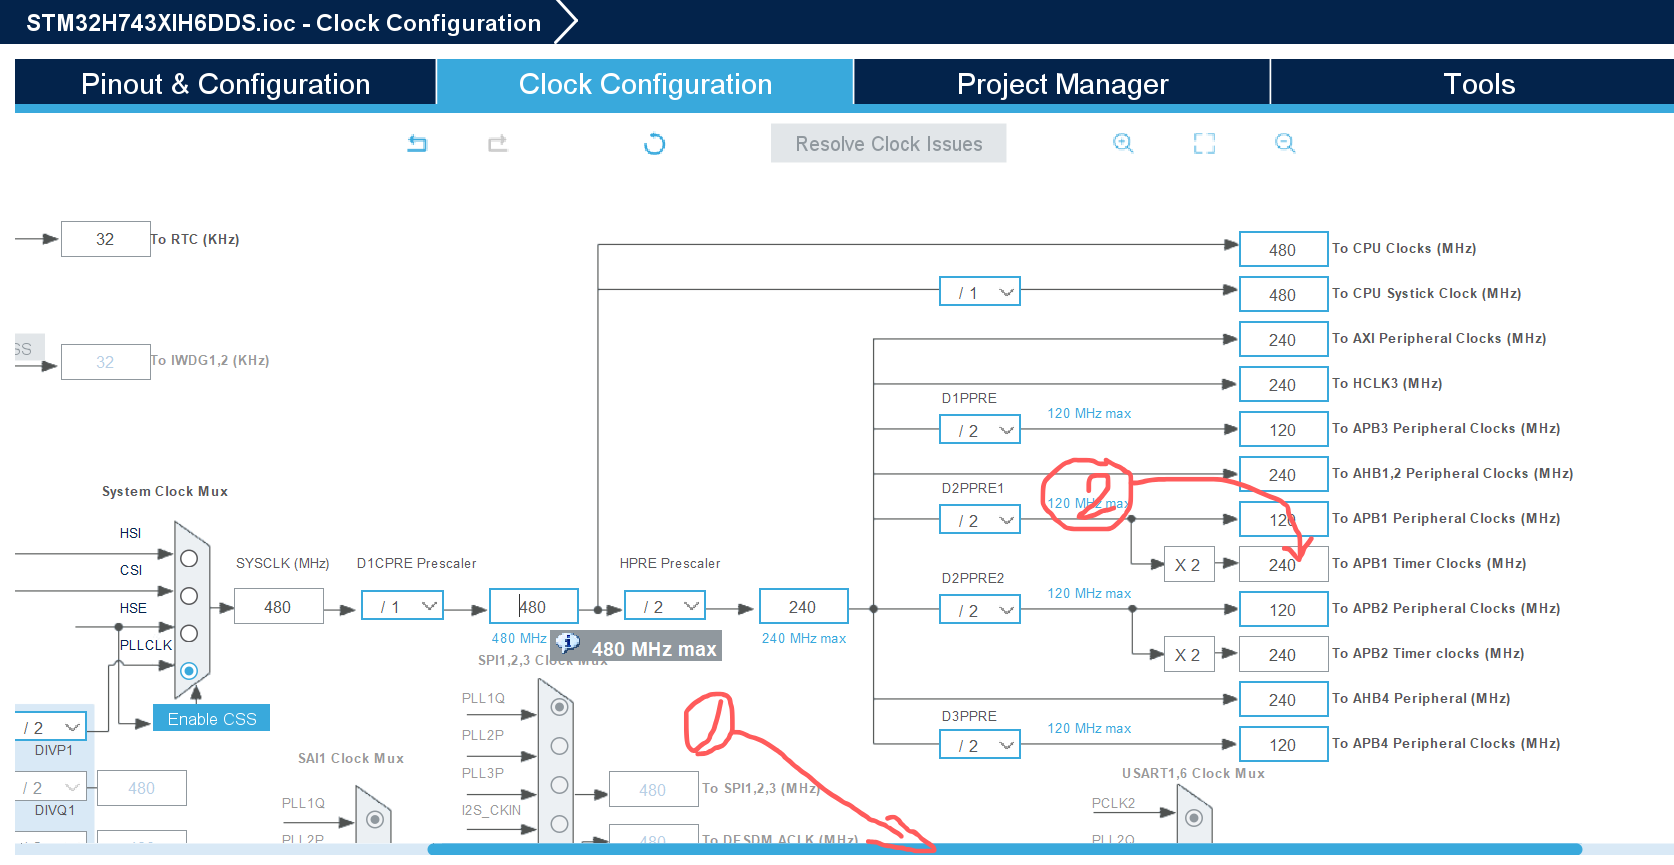Click the HPRE output 240 field

[803, 607]
